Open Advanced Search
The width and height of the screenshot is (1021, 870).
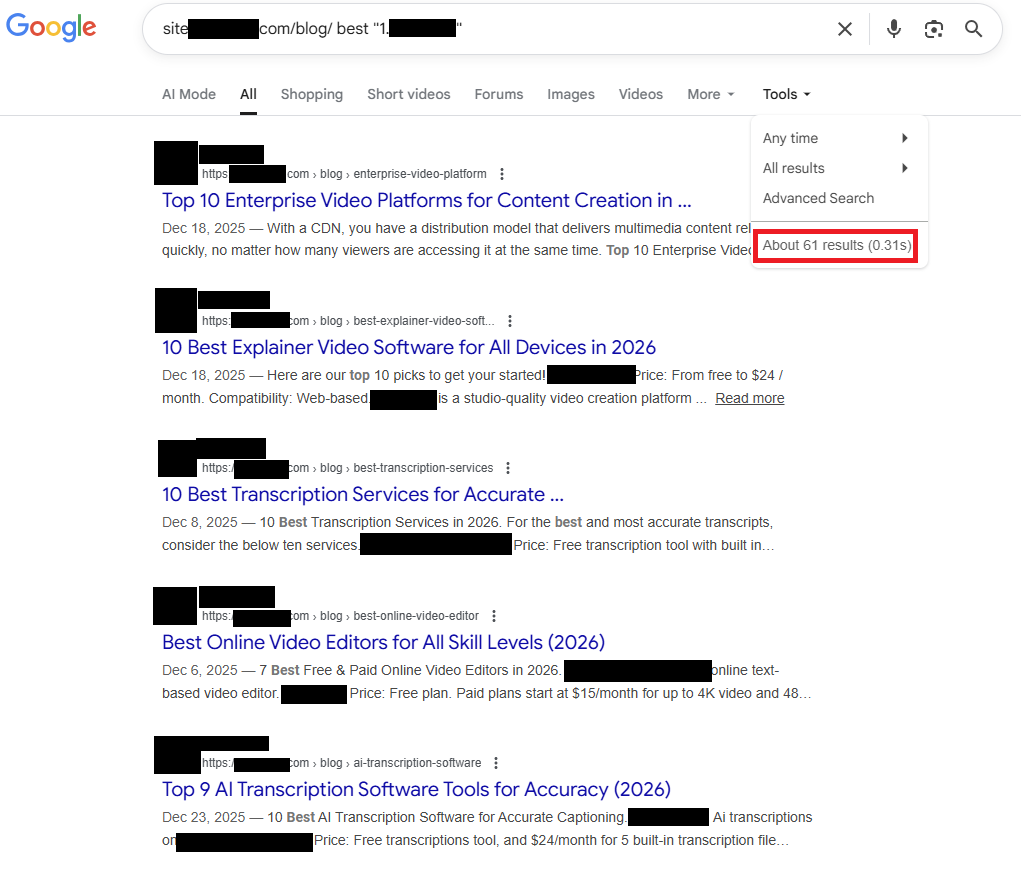point(818,198)
